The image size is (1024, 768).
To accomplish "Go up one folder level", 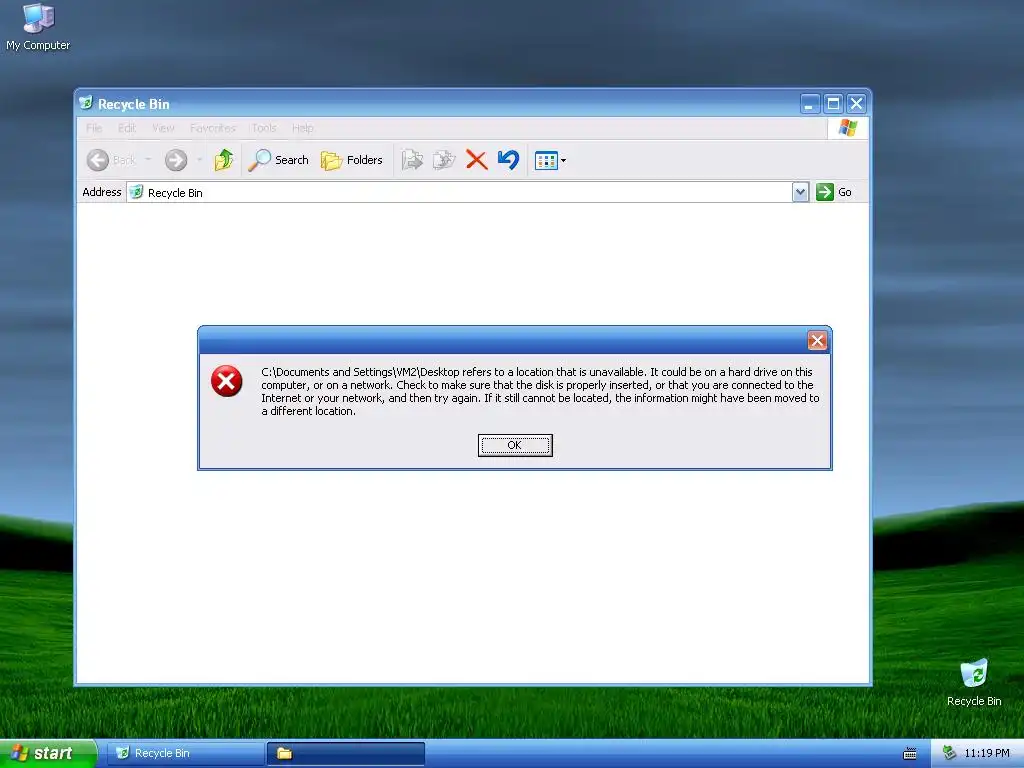I will pyautogui.click(x=223, y=160).
